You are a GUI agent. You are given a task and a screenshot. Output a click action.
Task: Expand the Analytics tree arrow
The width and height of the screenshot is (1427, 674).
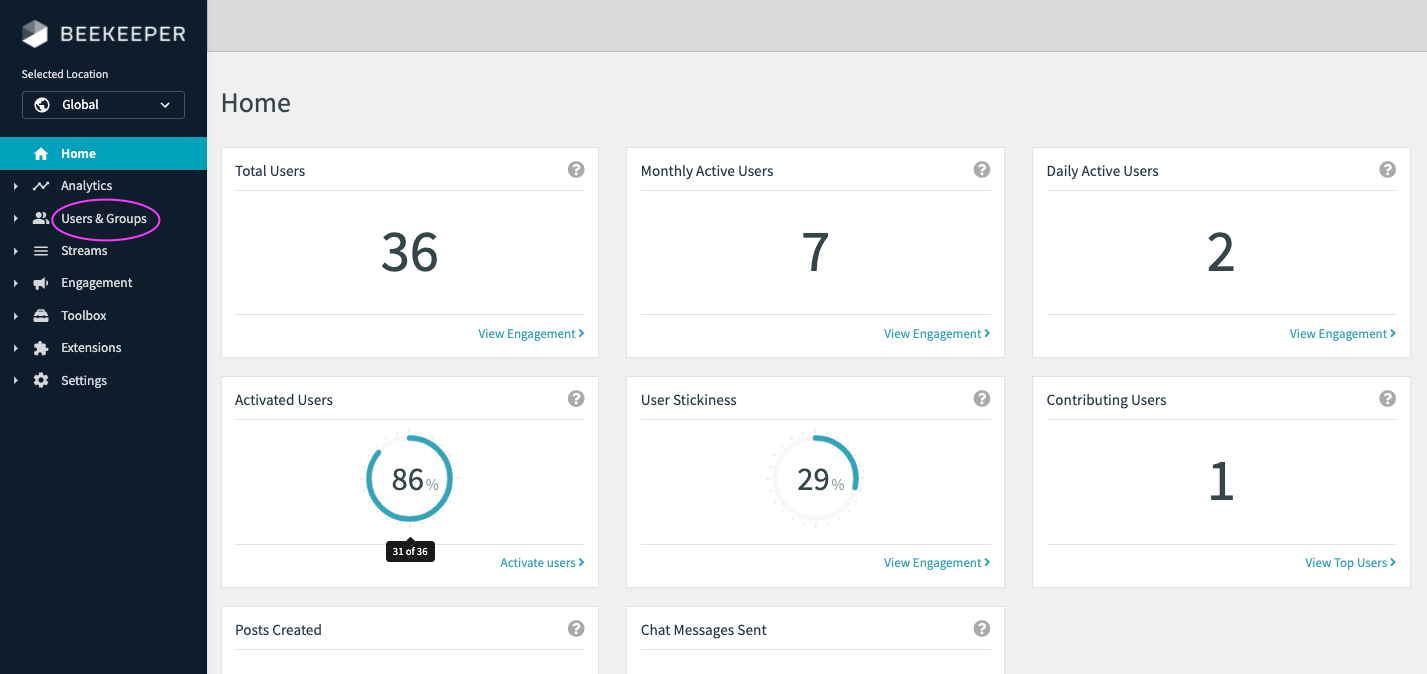point(15,186)
